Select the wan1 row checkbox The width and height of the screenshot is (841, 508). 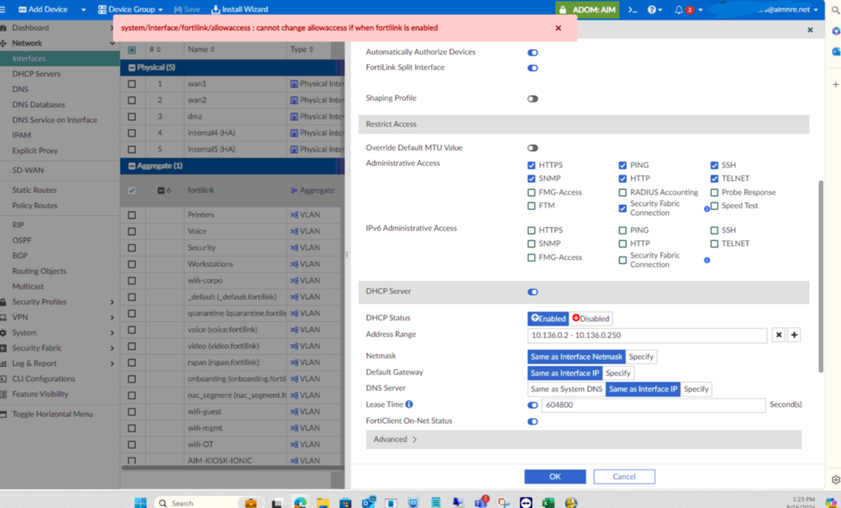click(132, 84)
